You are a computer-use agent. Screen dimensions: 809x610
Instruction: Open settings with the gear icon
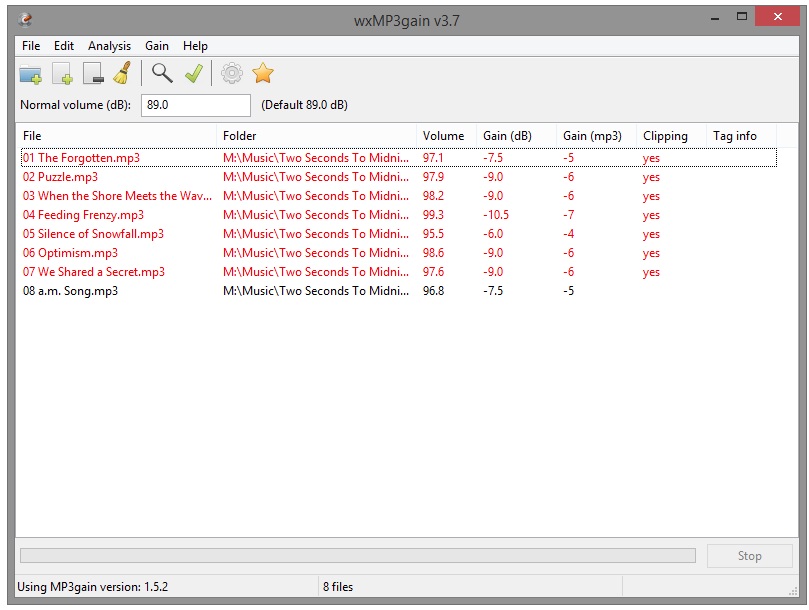pos(232,73)
